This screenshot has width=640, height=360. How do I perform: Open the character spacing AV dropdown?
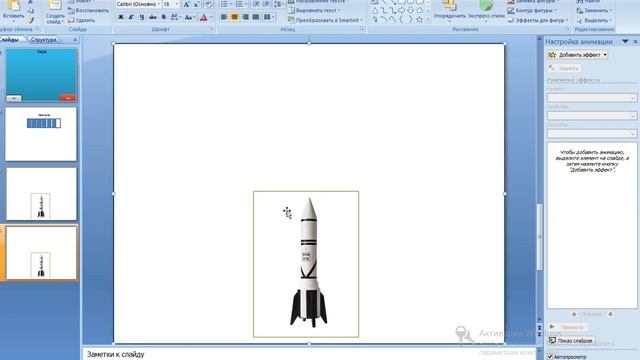point(175,17)
